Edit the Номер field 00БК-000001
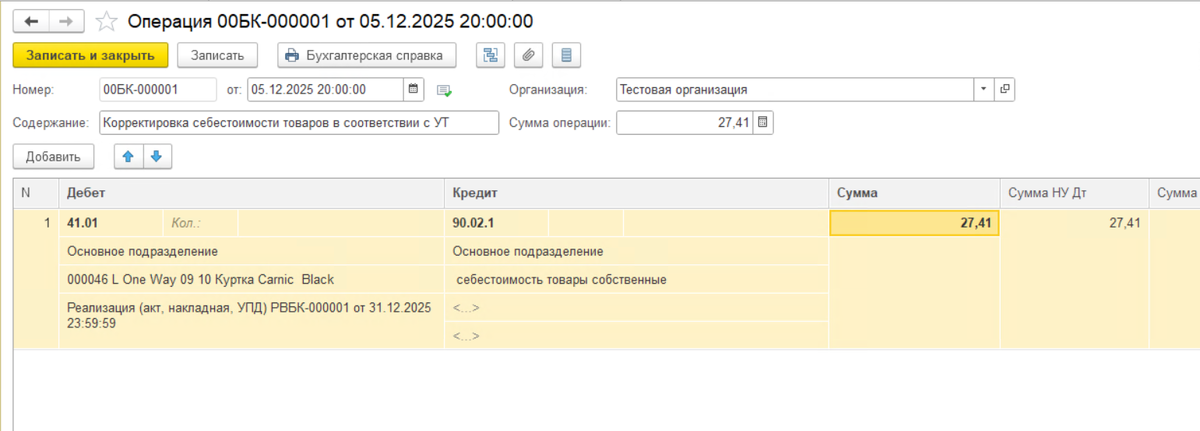This screenshot has height=431, width=1200. click(158, 90)
